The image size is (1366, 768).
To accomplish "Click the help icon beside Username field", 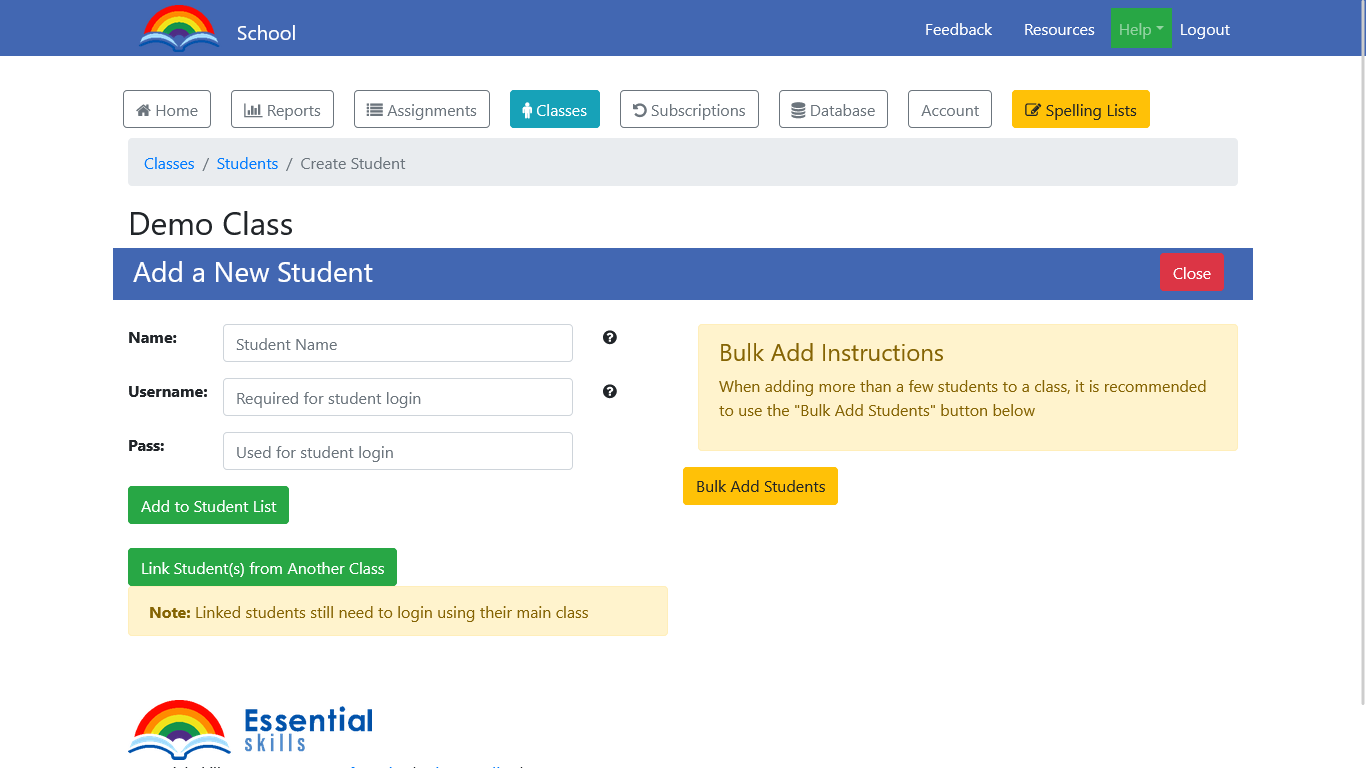I will (x=610, y=392).
